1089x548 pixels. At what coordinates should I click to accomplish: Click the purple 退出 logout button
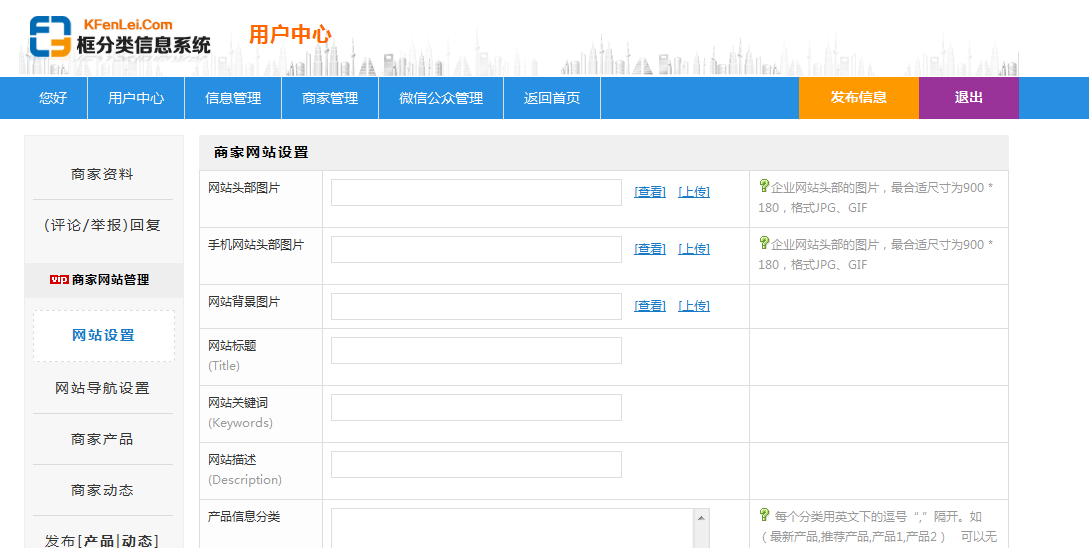(968, 98)
